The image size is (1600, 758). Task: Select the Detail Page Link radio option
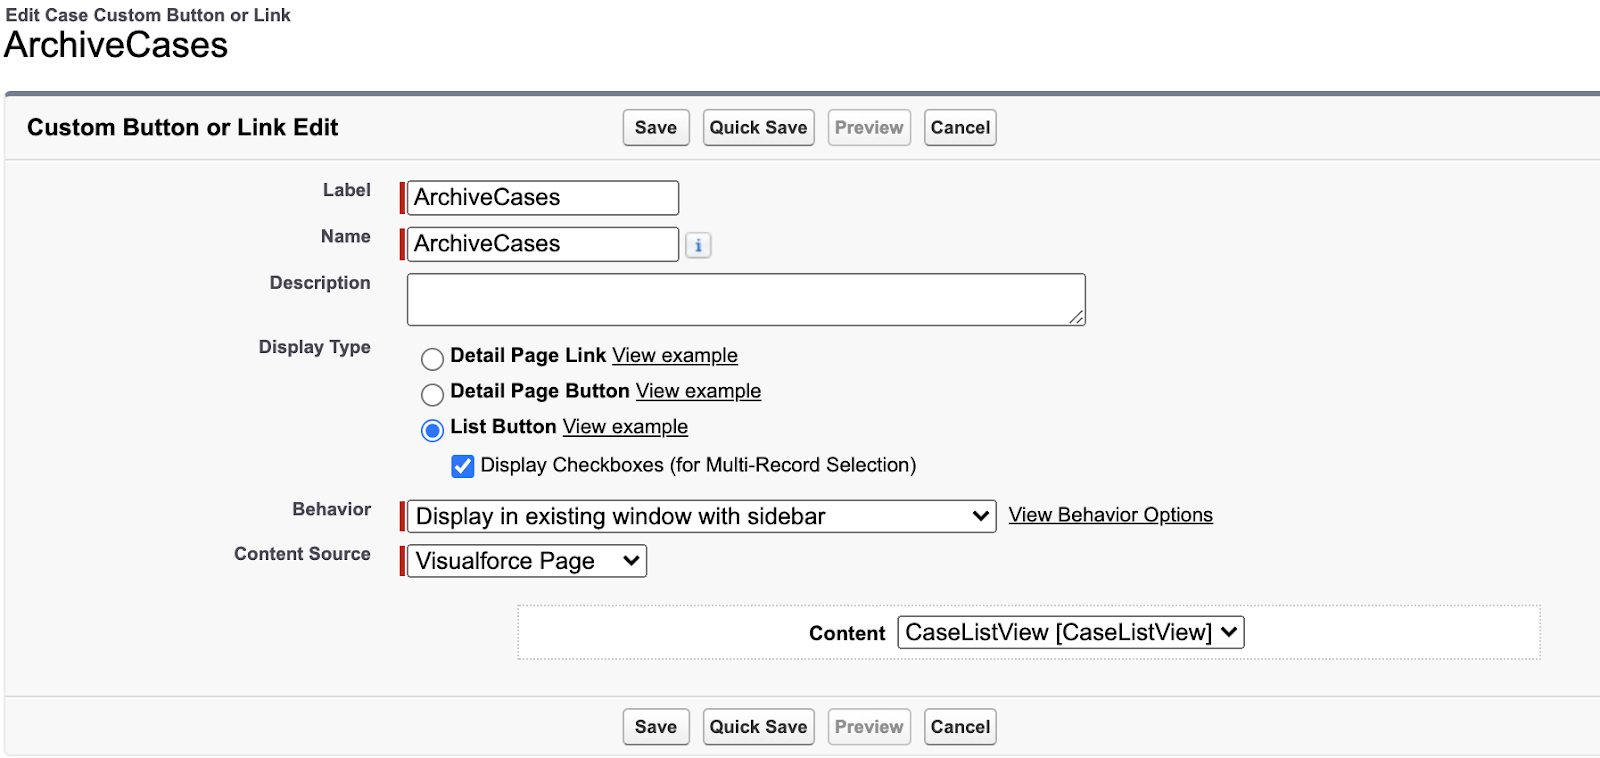coord(432,358)
